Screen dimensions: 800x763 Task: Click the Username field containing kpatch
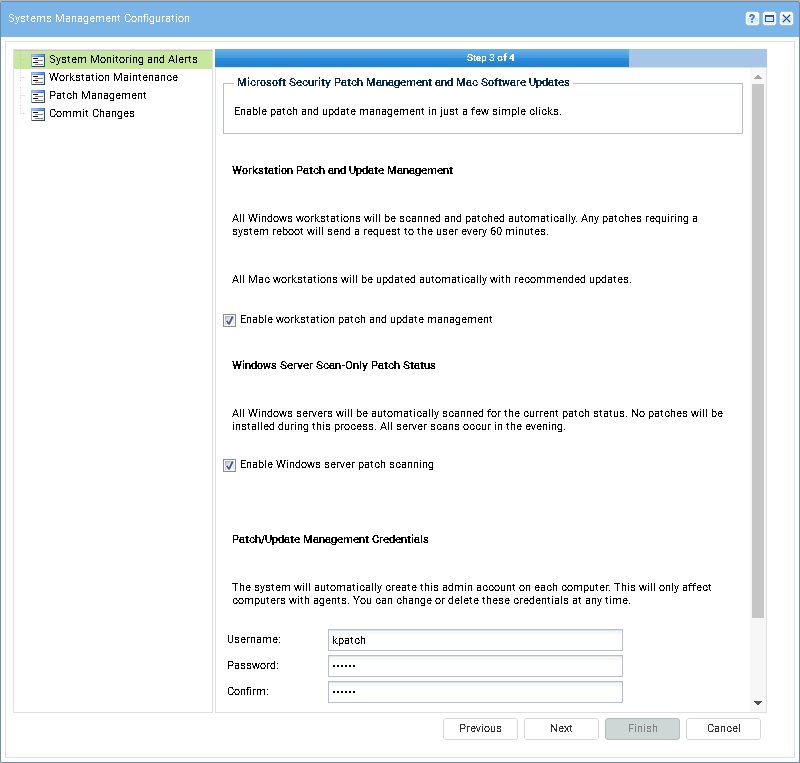(x=475, y=640)
